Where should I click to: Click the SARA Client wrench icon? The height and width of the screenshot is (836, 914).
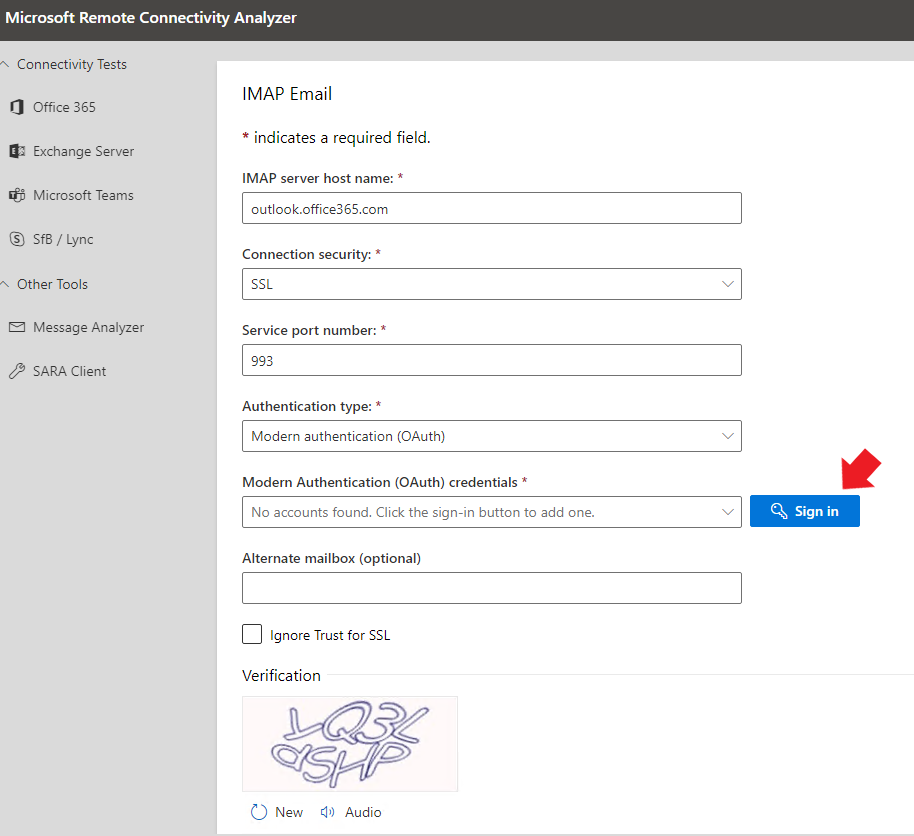coord(17,371)
